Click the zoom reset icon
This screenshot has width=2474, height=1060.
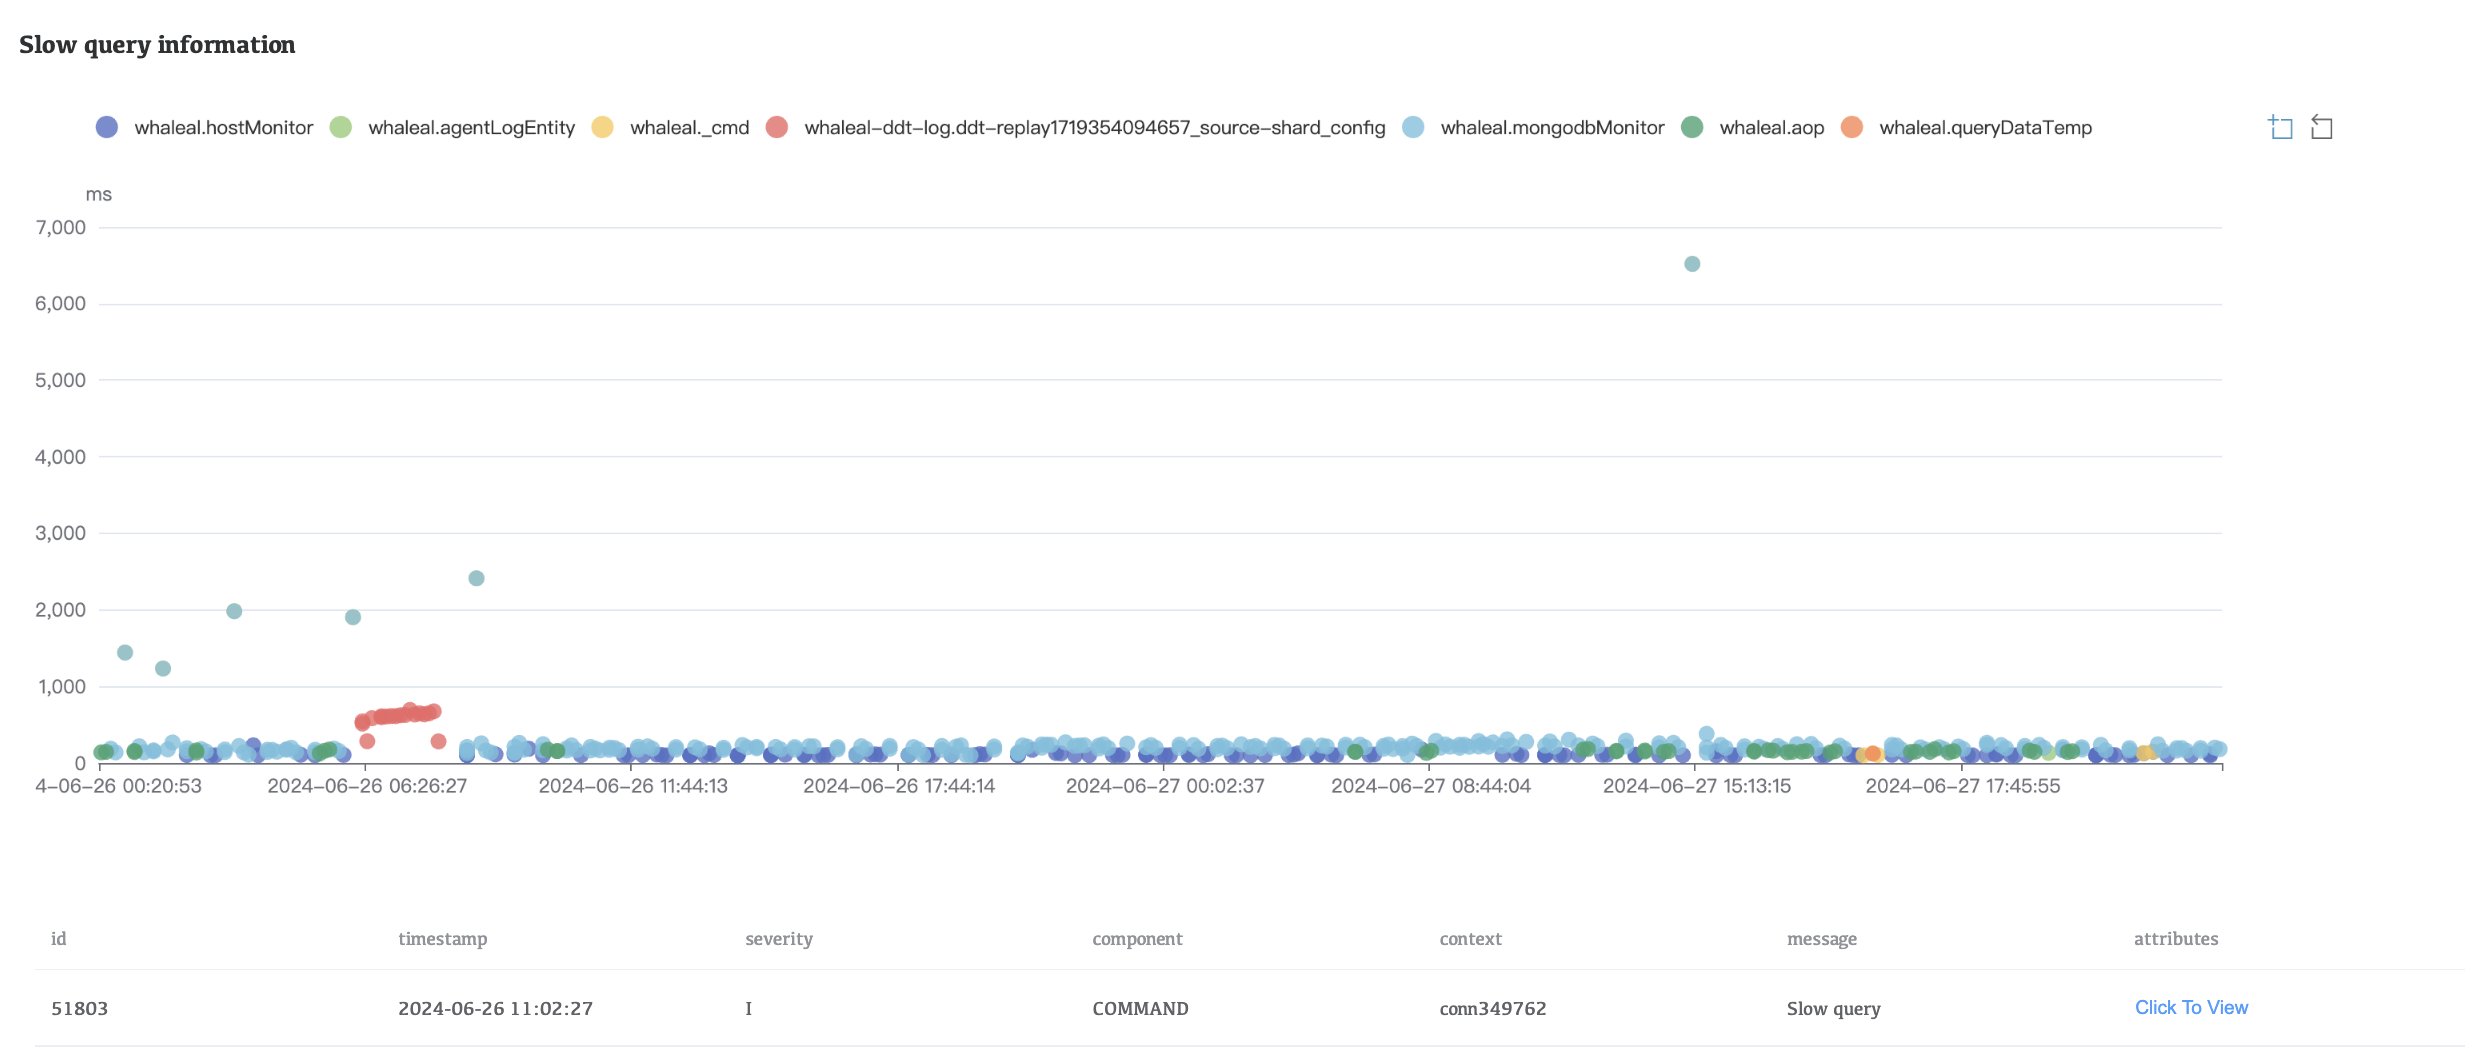[2321, 127]
